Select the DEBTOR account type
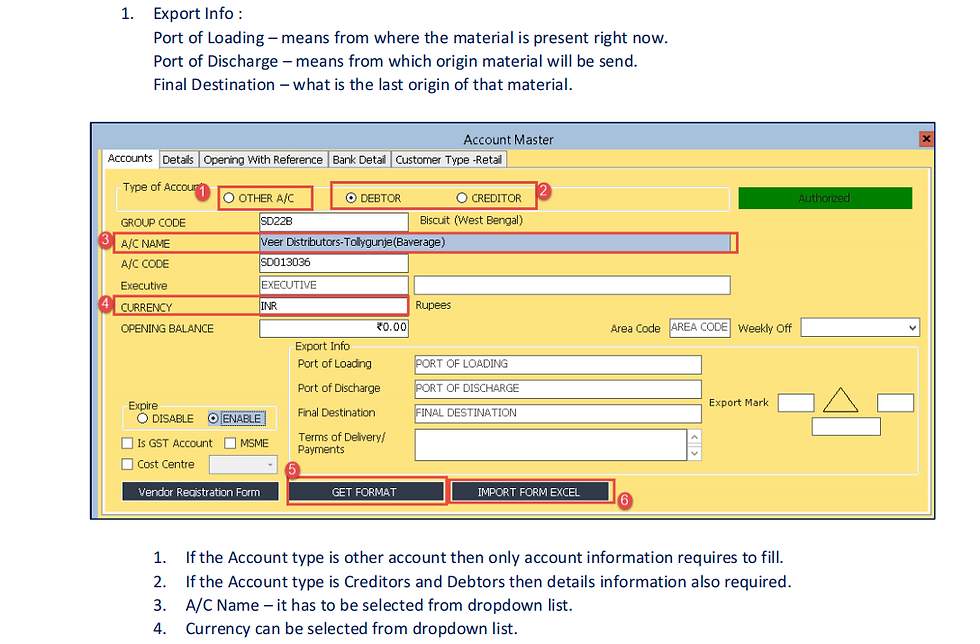980x644 pixels. (351, 198)
